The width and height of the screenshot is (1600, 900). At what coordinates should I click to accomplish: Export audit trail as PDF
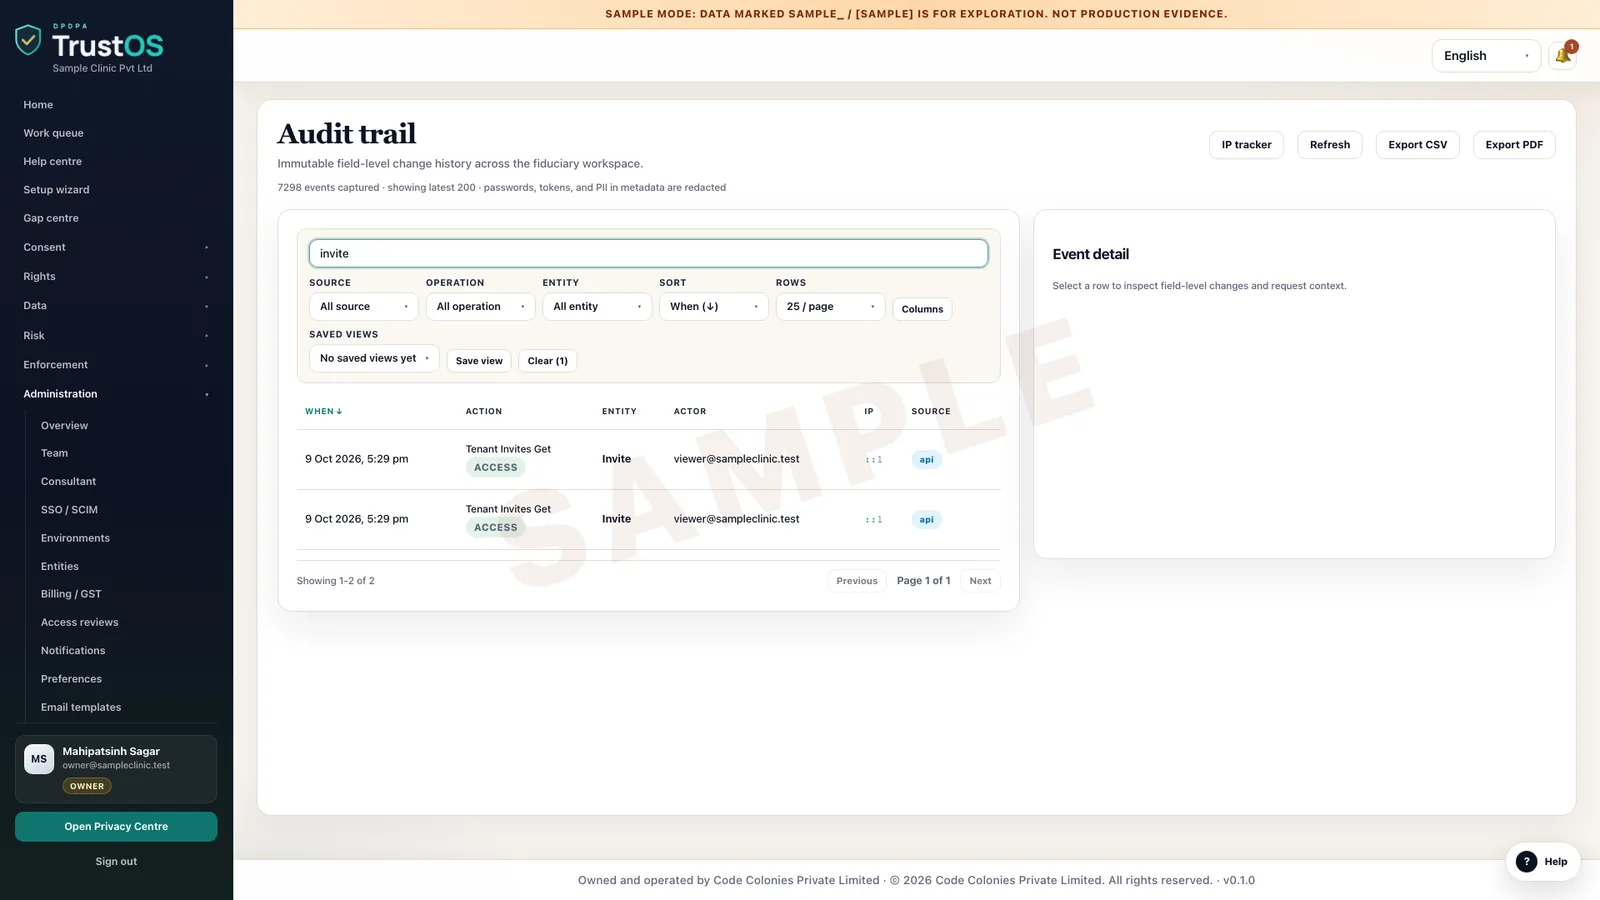pos(1514,145)
